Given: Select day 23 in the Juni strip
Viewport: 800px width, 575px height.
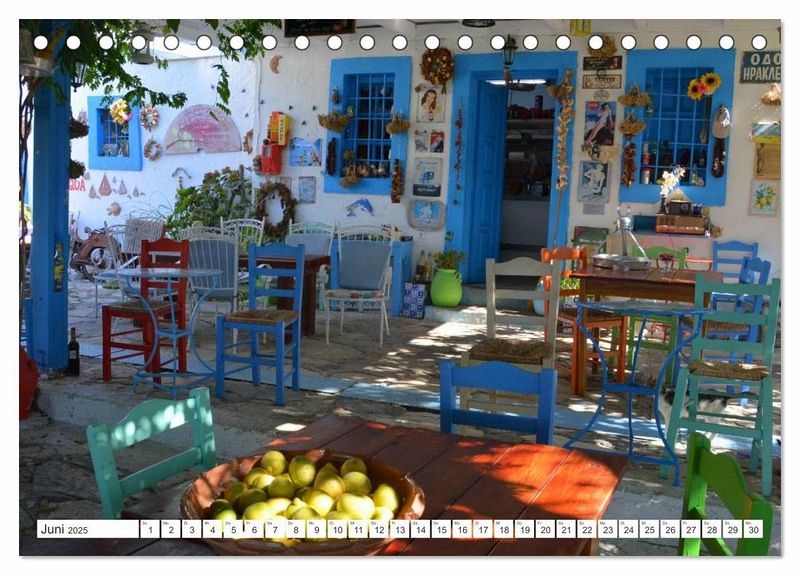Looking at the screenshot, I should (608, 529).
